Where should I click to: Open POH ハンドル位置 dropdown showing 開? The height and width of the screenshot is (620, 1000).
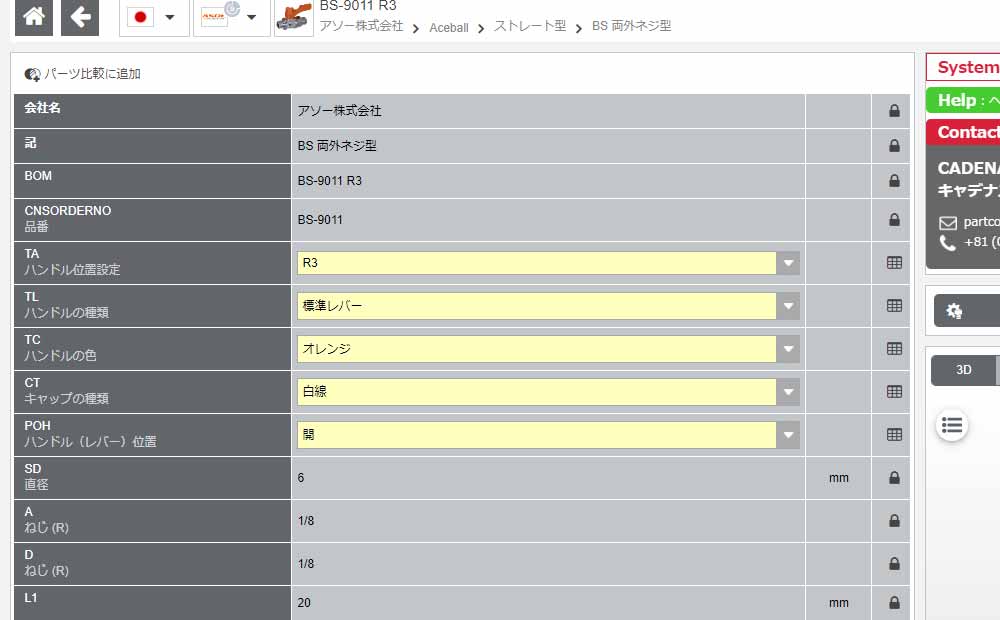pyautogui.click(x=548, y=435)
